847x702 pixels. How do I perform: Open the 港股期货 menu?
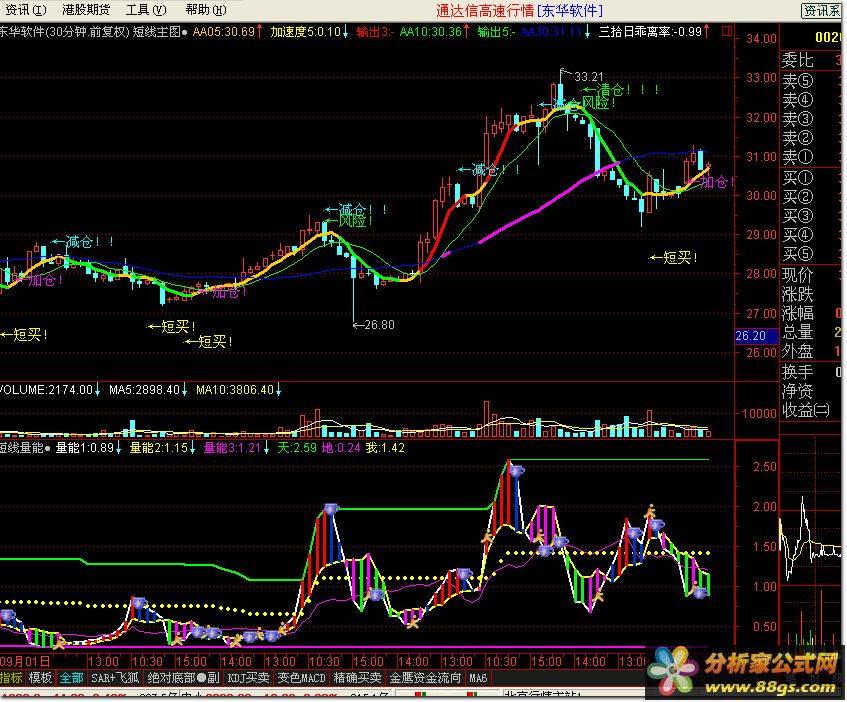coord(86,10)
